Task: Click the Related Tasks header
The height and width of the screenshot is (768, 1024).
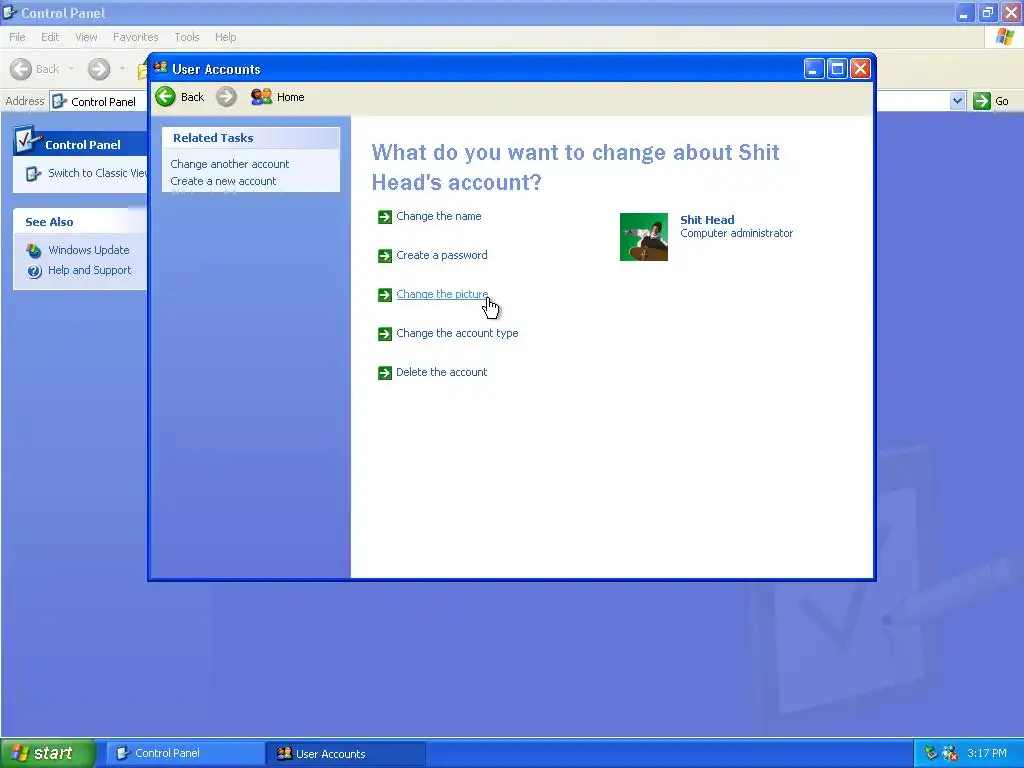Action: click(251, 138)
